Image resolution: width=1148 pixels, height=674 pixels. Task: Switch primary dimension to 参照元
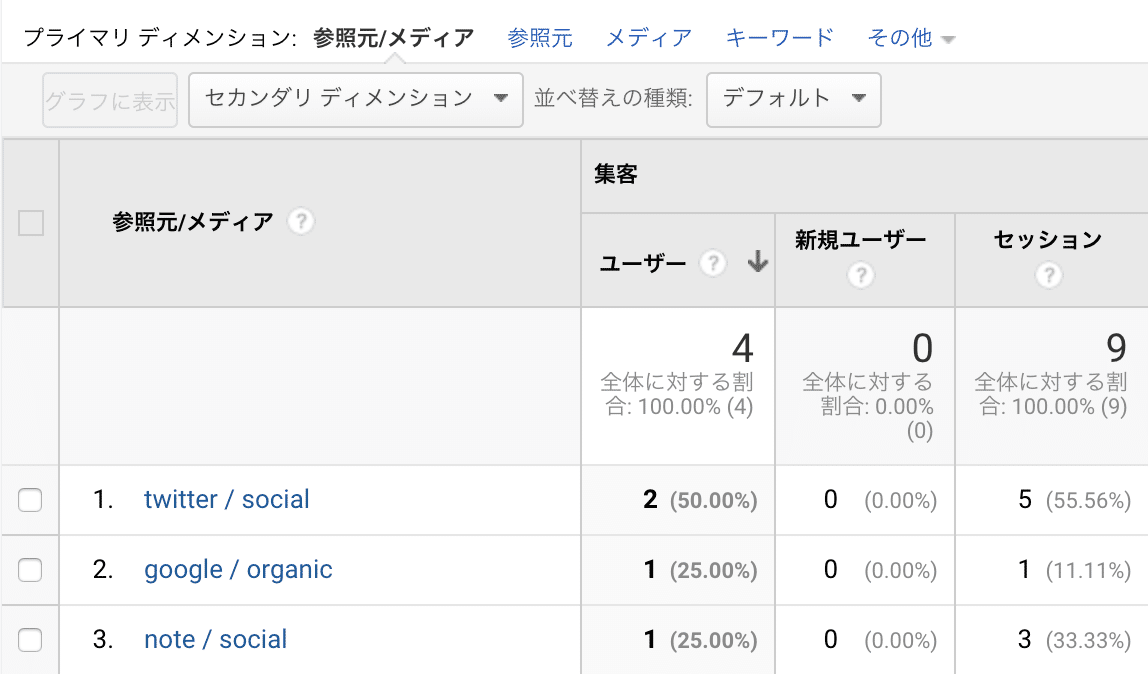(539, 38)
